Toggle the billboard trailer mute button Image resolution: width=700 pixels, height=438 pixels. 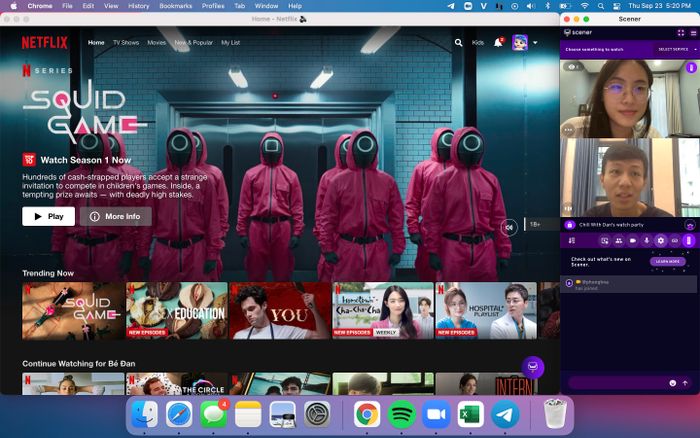[509, 227]
